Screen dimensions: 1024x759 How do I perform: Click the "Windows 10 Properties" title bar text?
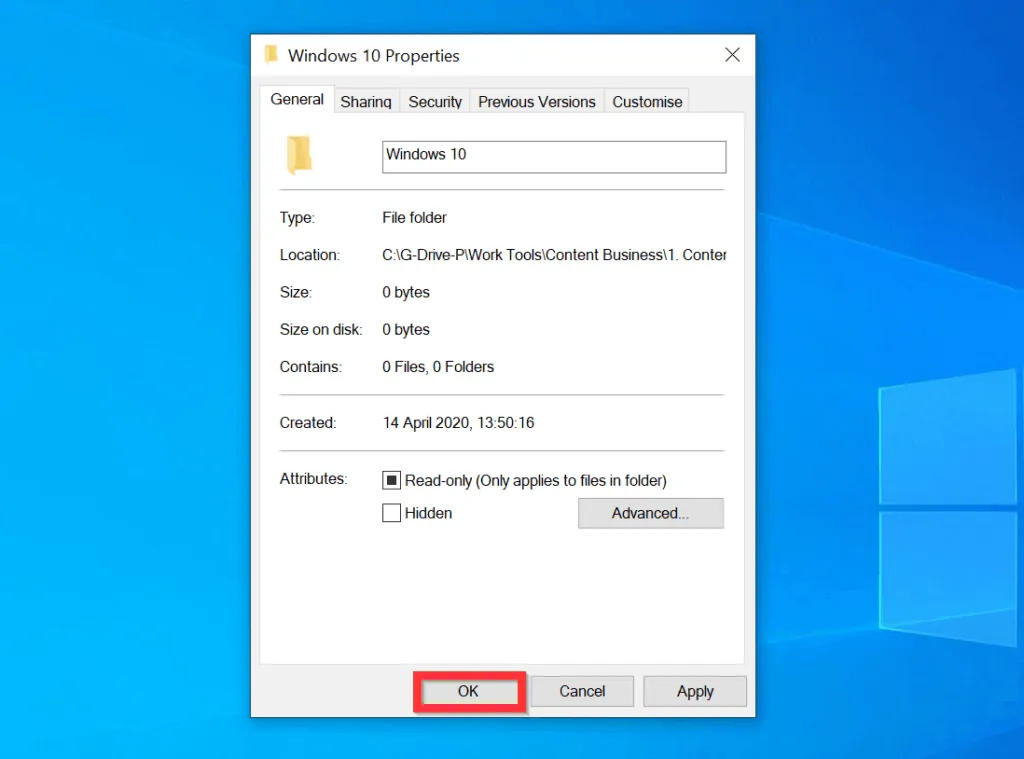(x=374, y=56)
